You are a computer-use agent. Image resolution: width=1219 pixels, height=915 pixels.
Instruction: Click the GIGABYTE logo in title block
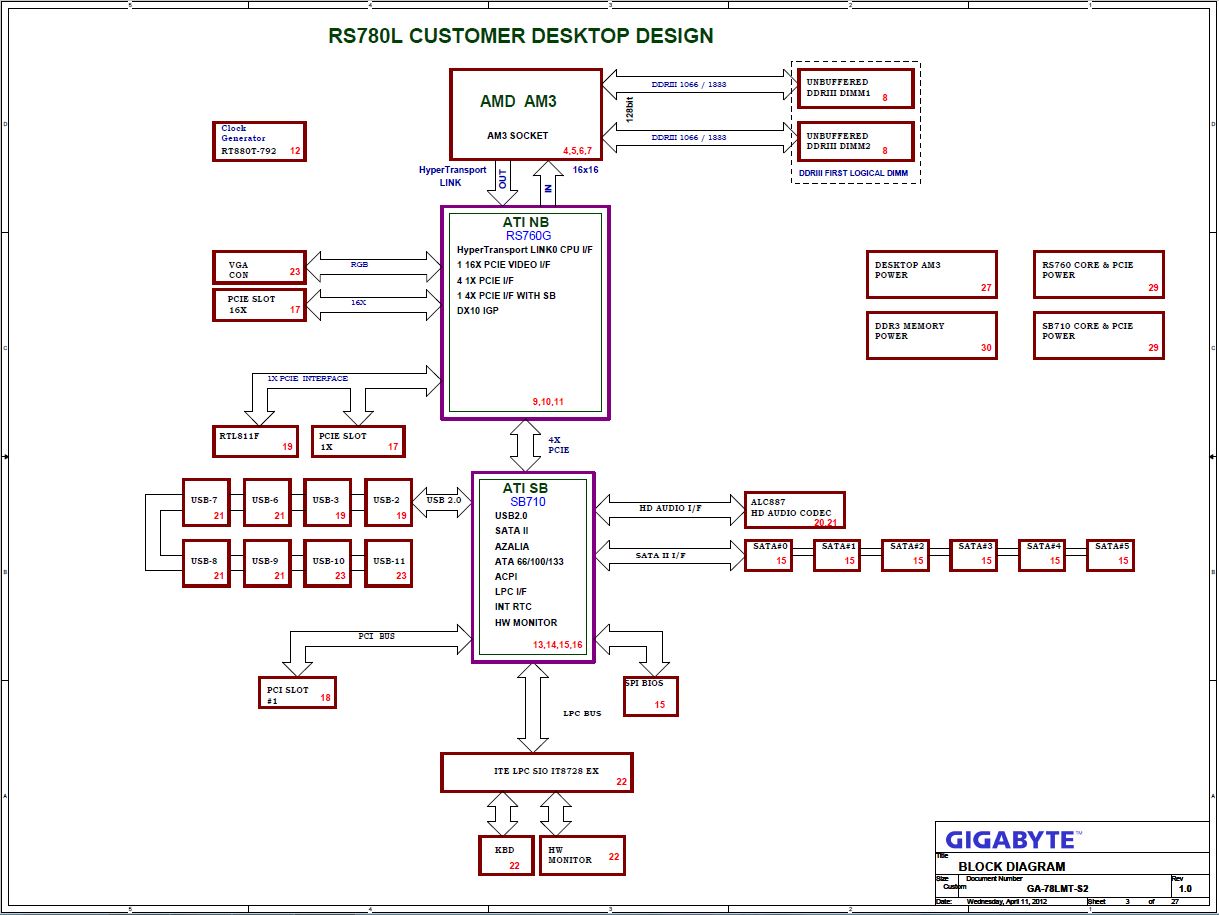point(1009,840)
